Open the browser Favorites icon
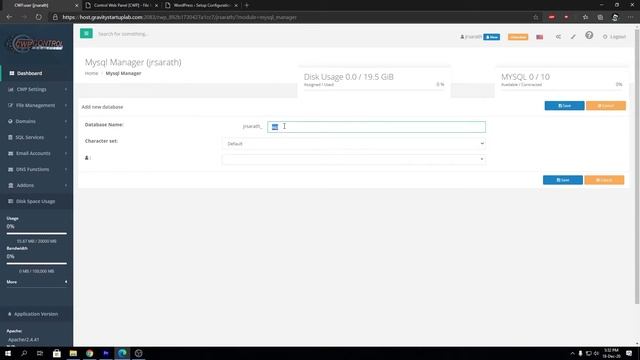The height and width of the screenshot is (360, 640). [x=585, y=17]
